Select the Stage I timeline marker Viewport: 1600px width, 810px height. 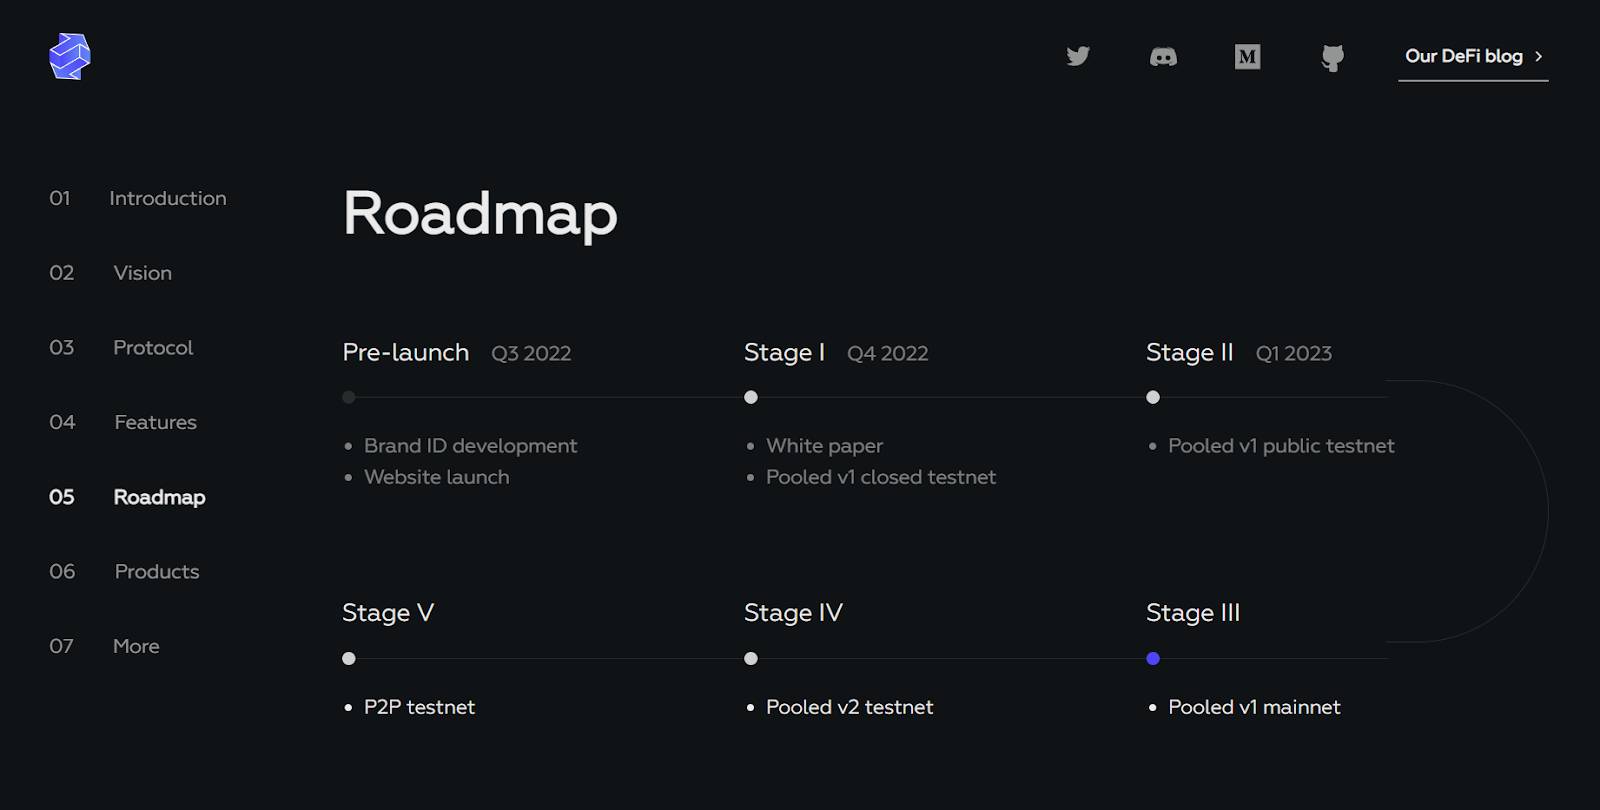coord(751,397)
